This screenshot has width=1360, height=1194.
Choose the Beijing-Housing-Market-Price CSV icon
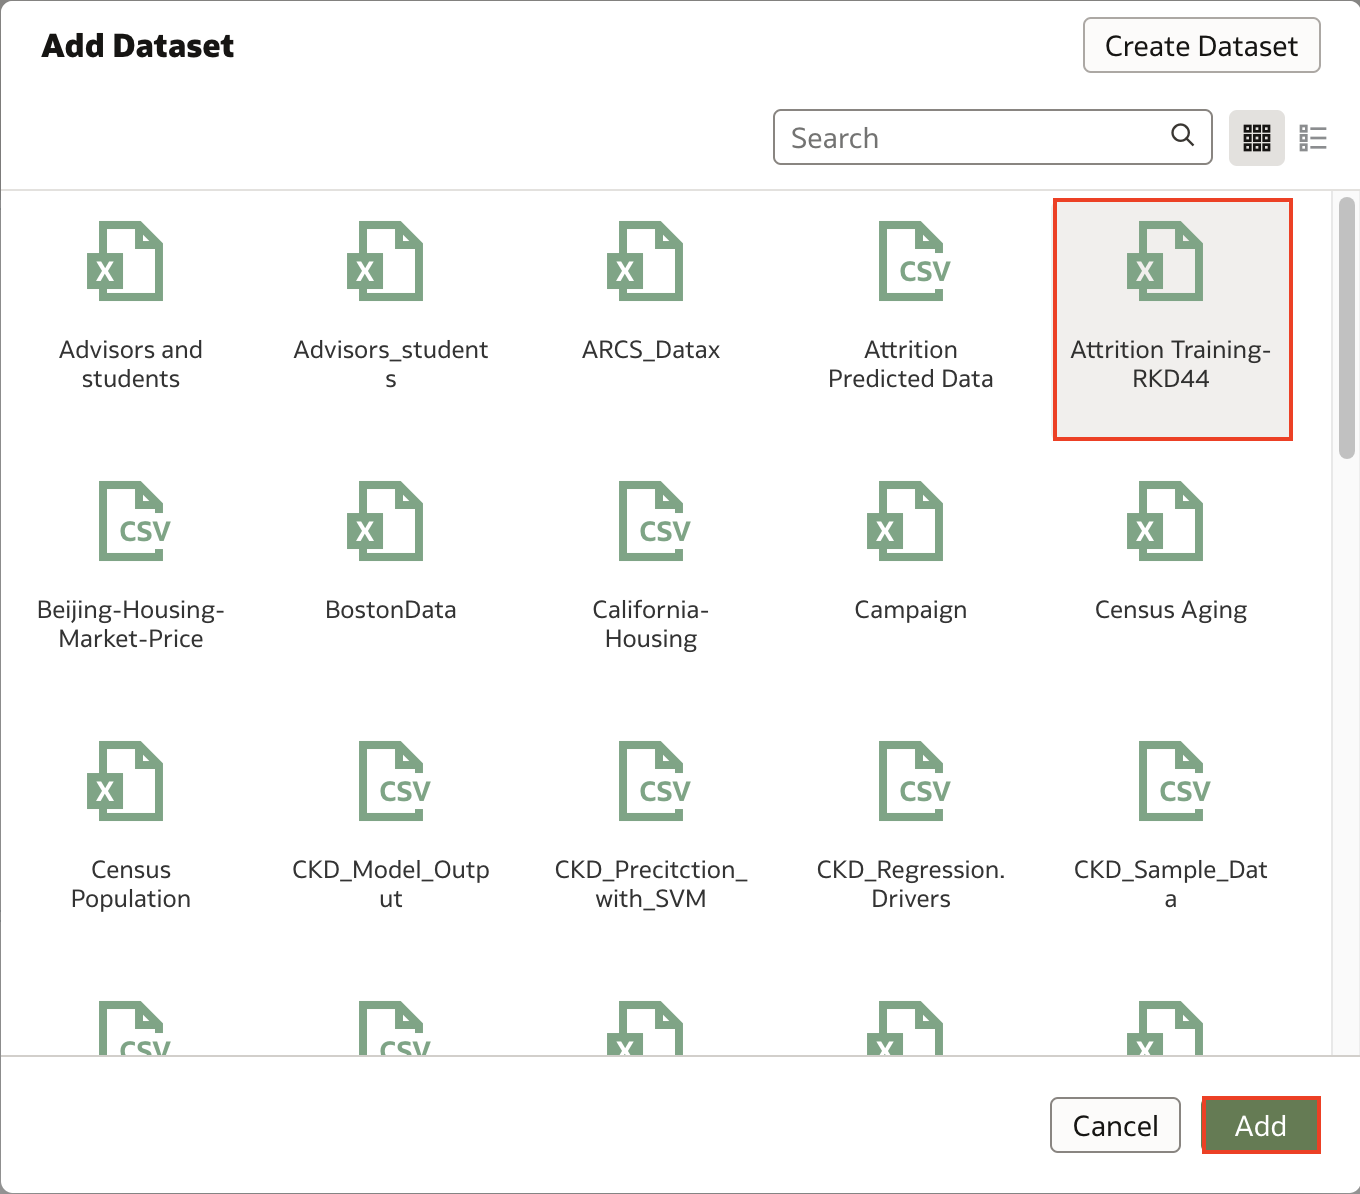pos(133,522)
